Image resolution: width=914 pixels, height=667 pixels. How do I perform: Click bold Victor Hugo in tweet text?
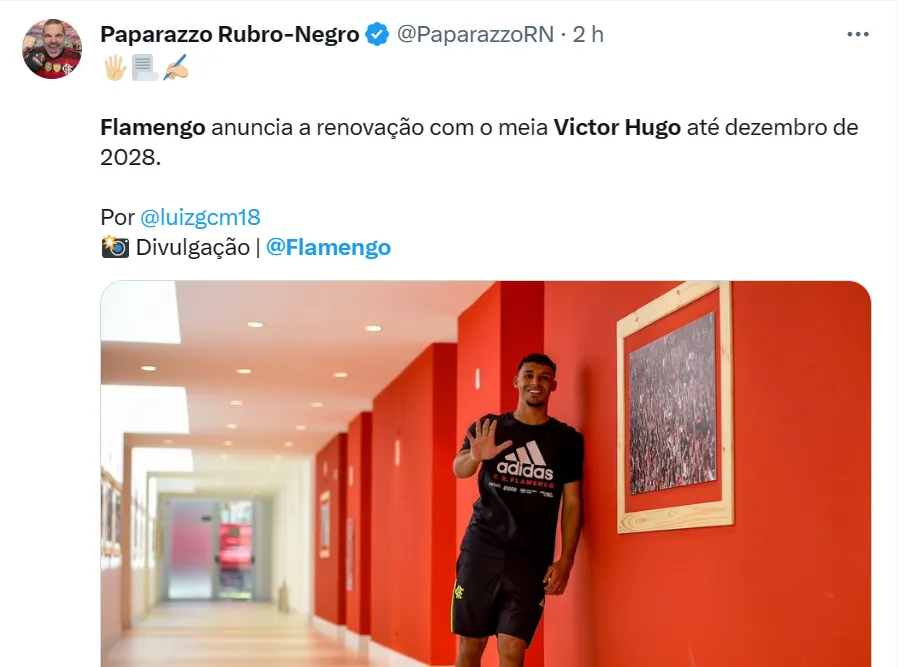point(617,127)
